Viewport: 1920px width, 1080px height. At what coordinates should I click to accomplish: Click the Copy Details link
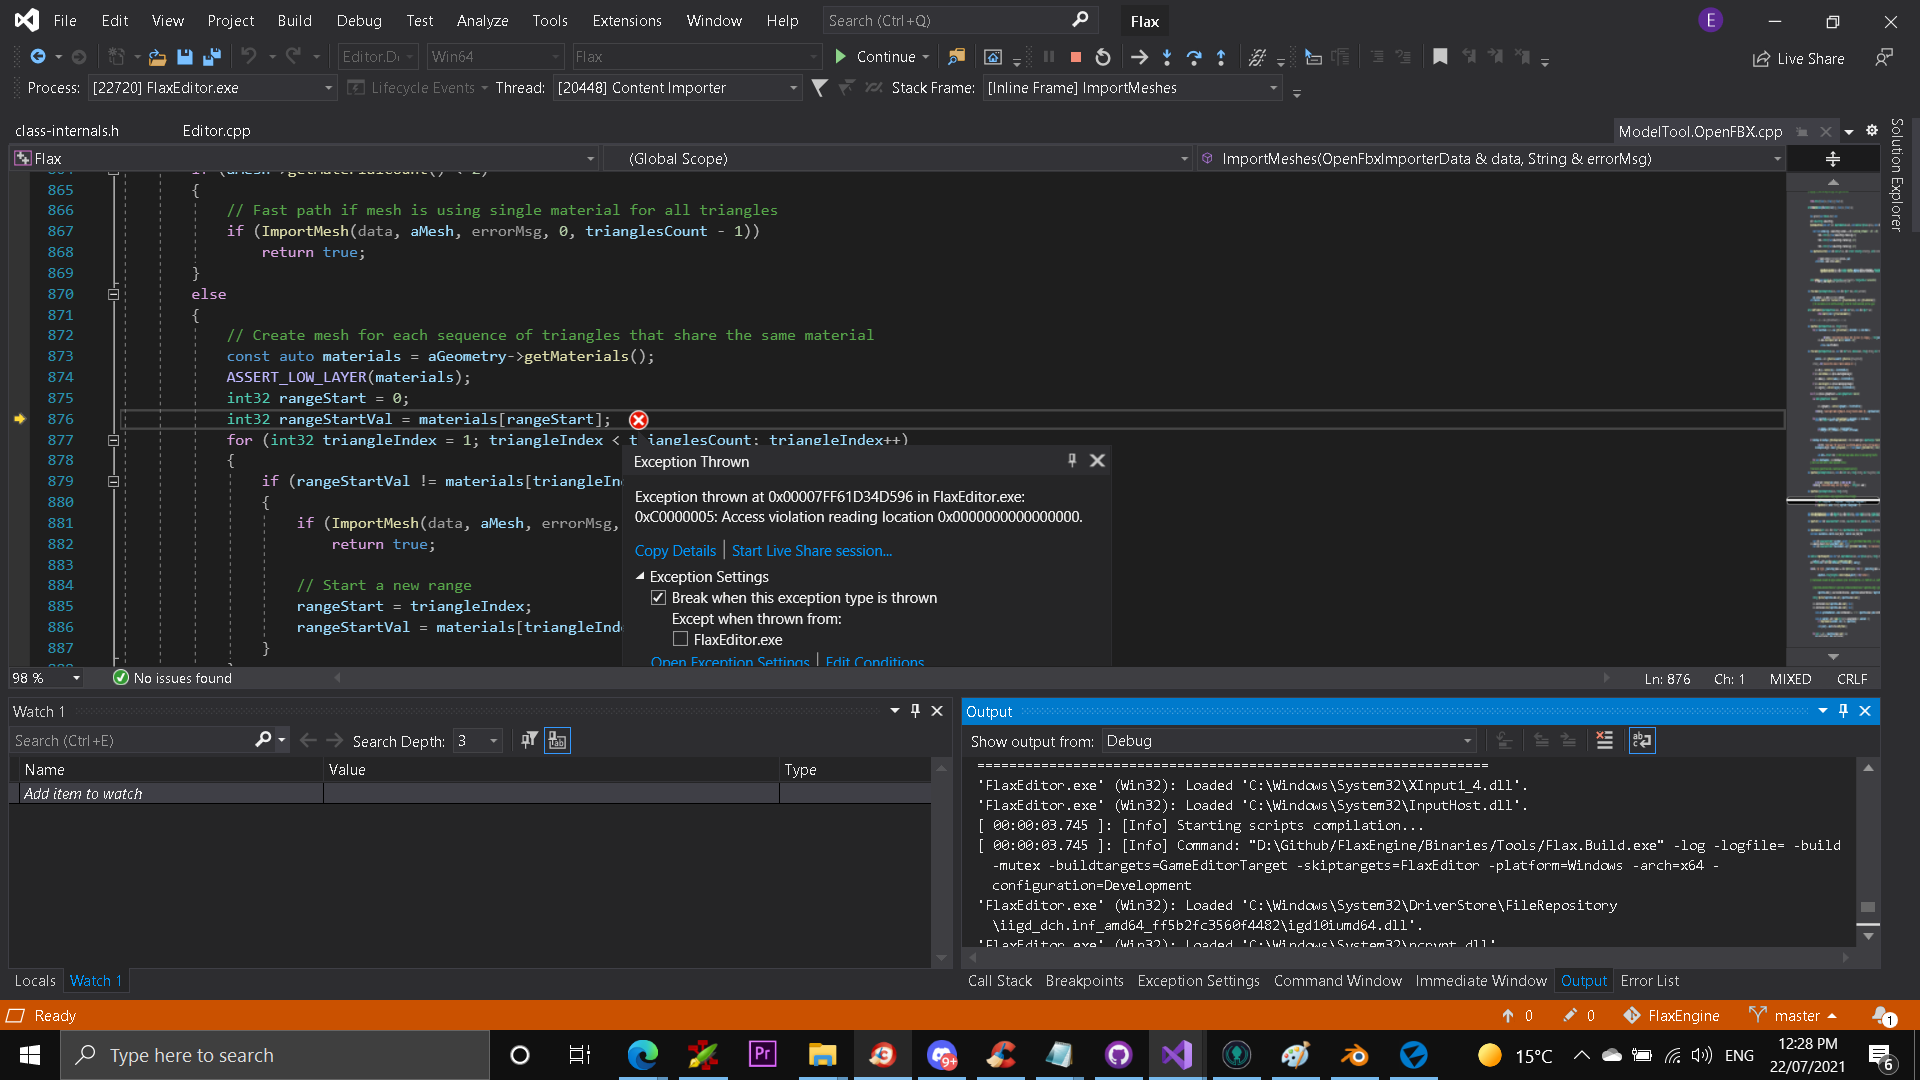[x=675, y=550]
